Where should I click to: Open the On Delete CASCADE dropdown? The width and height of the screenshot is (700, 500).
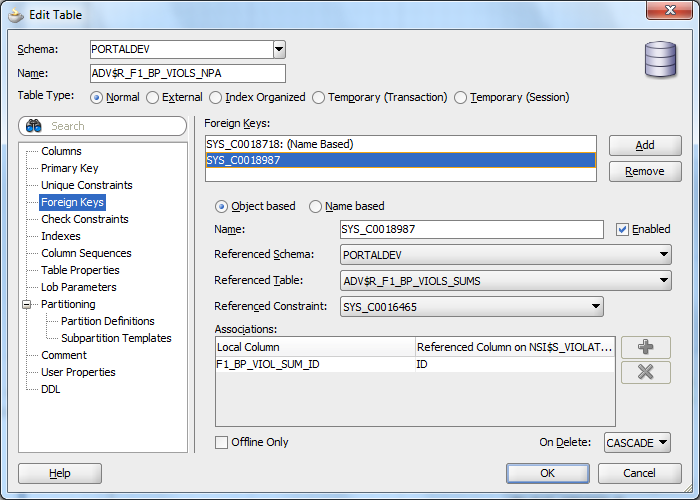637,442
